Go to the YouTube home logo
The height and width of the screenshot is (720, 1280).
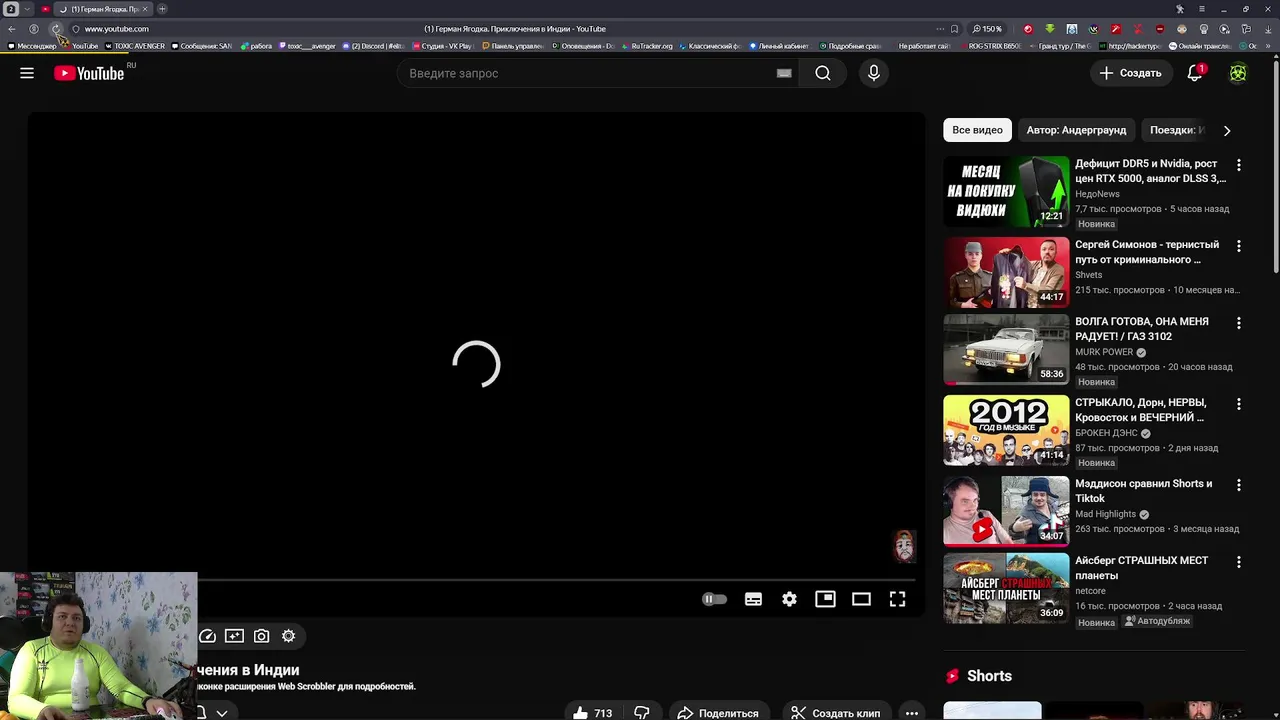tap(89, 73)
